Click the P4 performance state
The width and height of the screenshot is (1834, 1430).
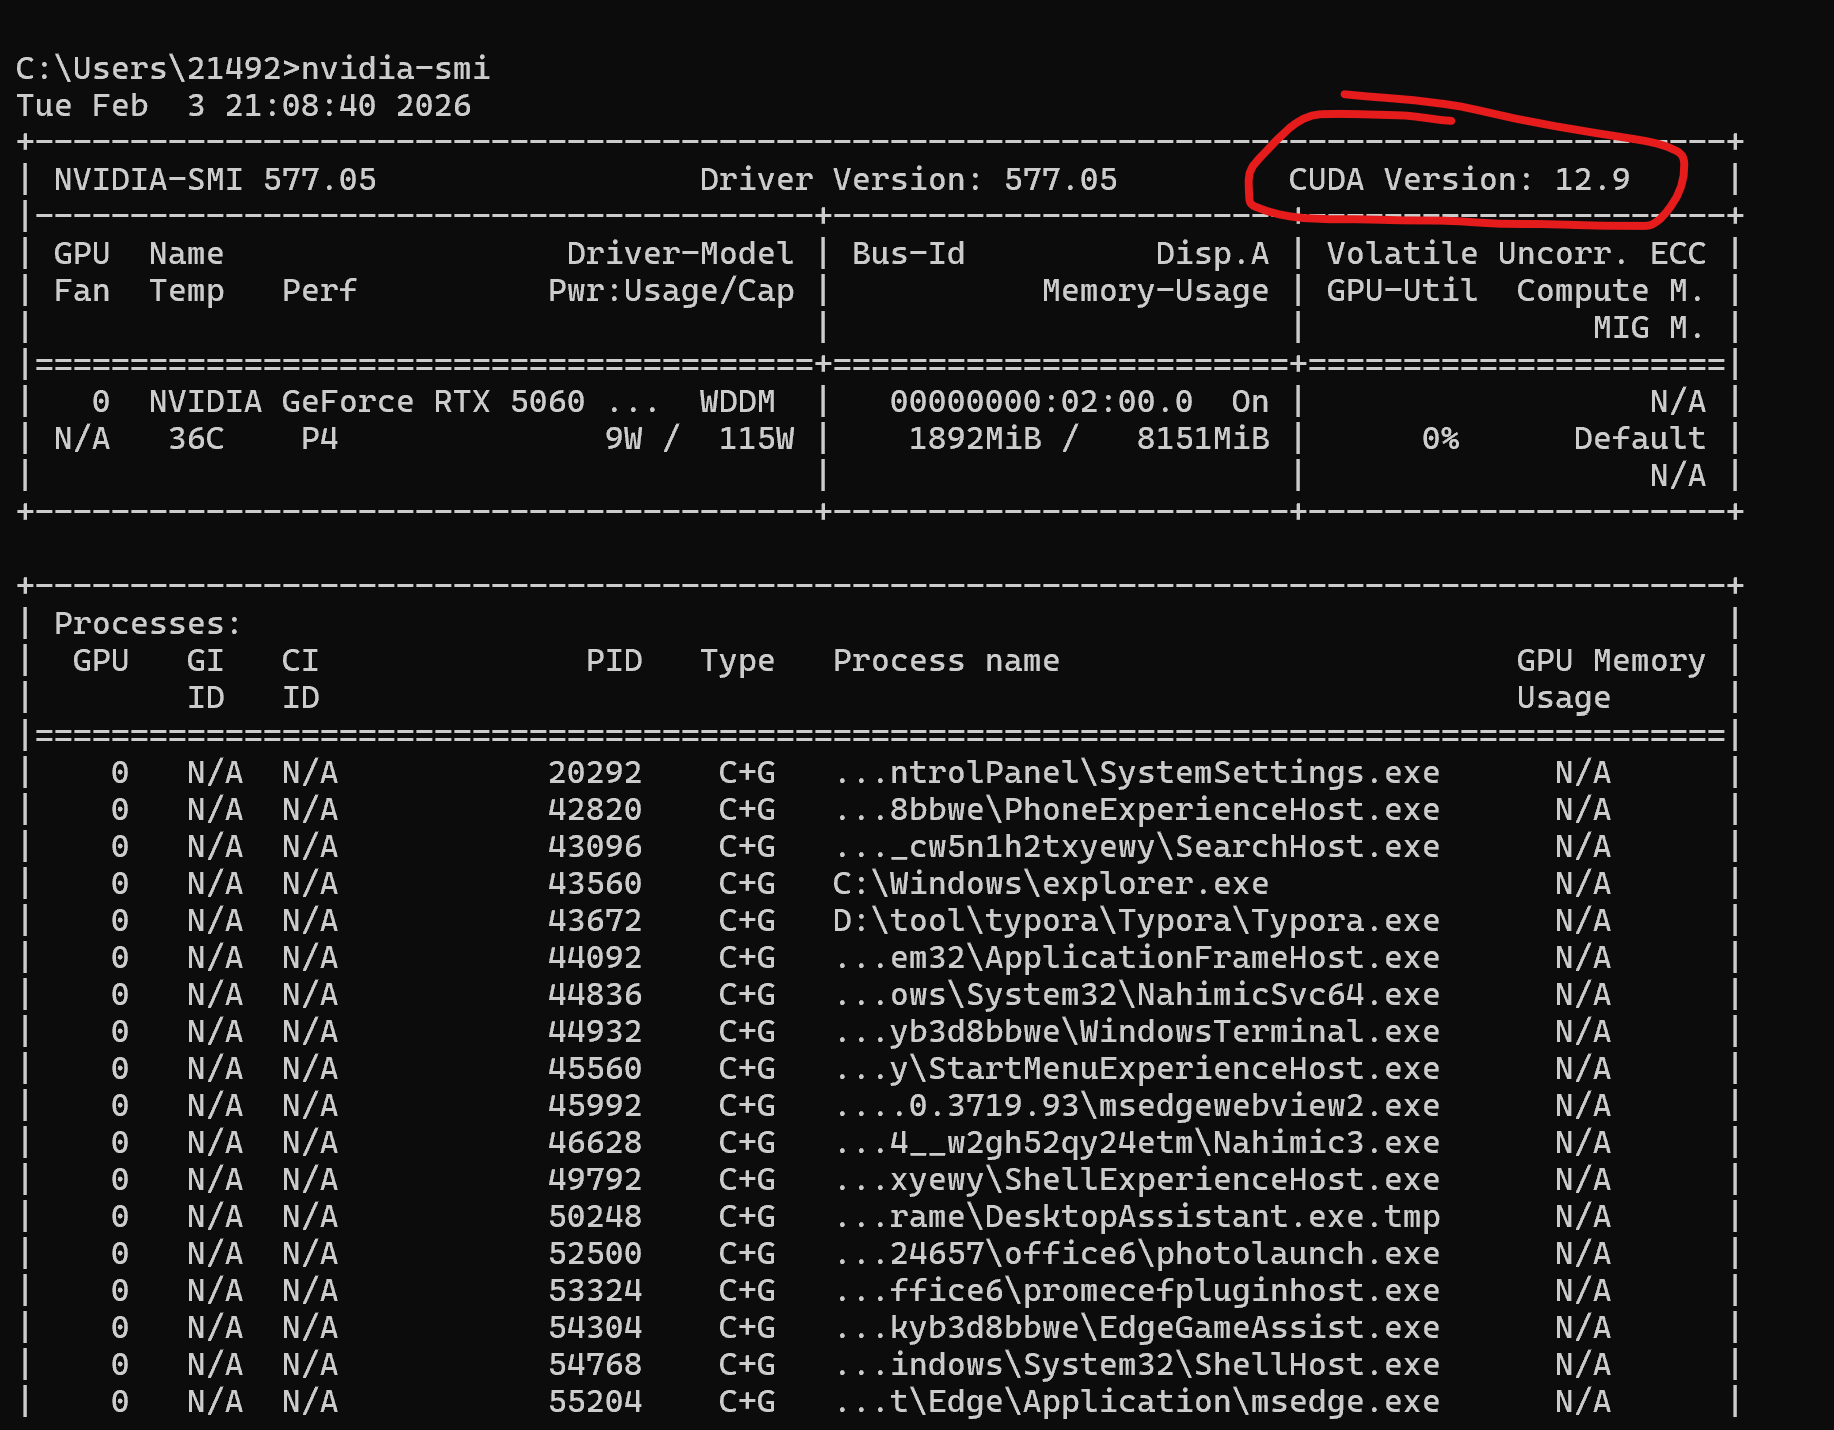click(320, 439)
